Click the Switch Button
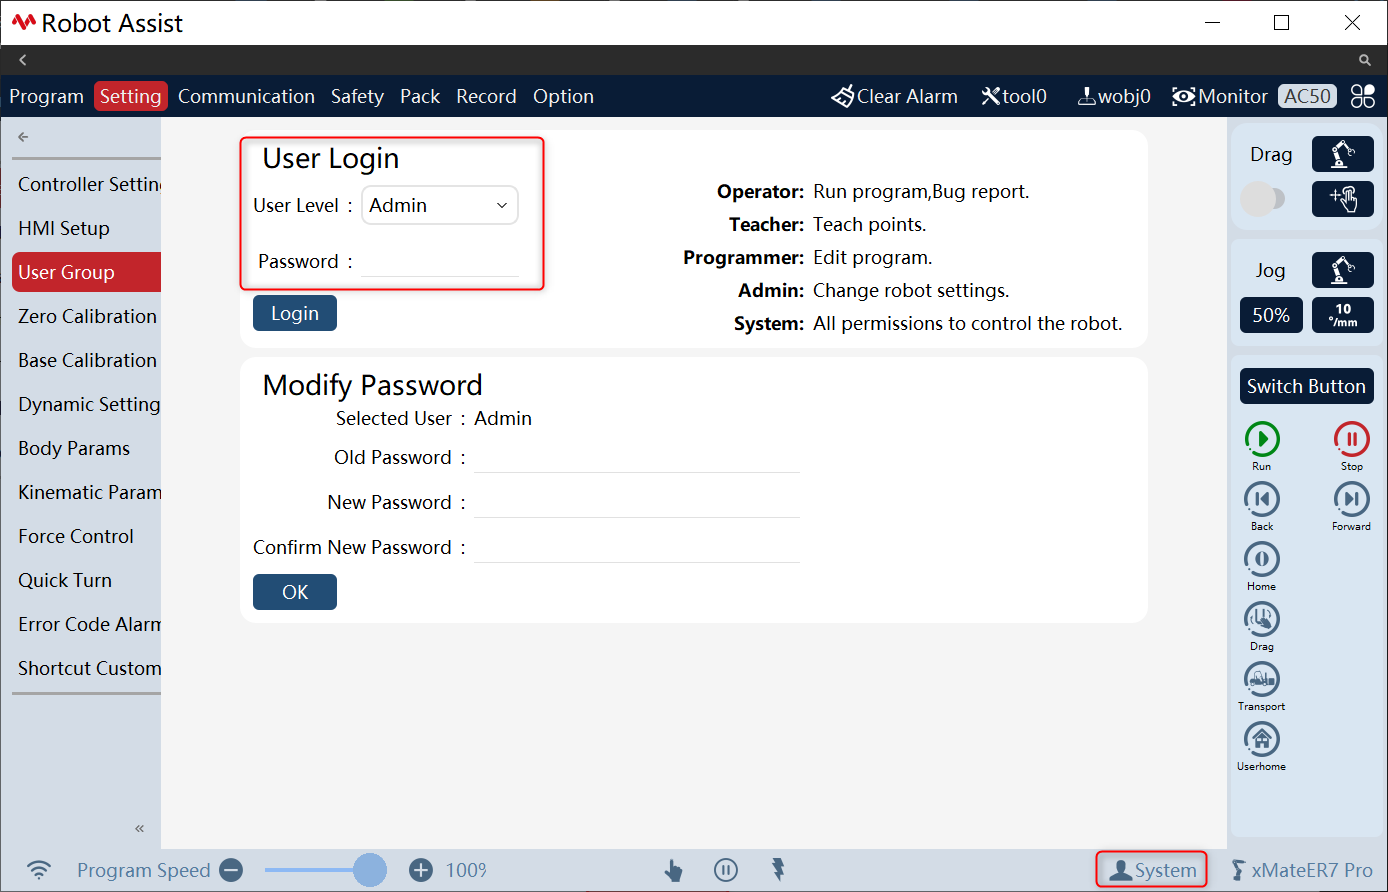Screen dimensions: 1388x892 pyautogui.click(x=1306, y=386)
